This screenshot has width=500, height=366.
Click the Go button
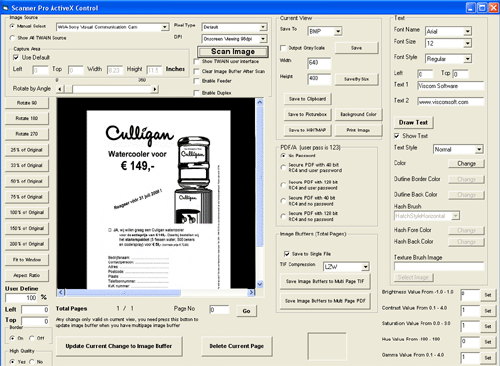tap(247, 311)
